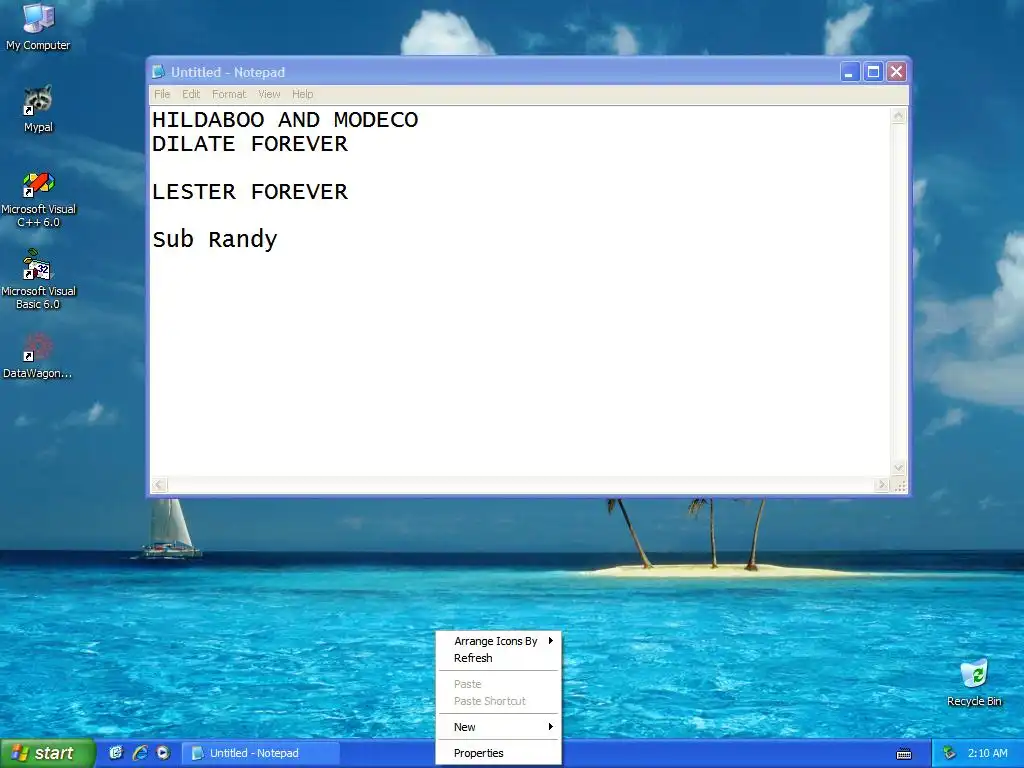This screenshot has height=768, width=1024.
Task: Click the Untitled - Notepad taskbar button
Action: pyautogui.click(x=260, y=753)
